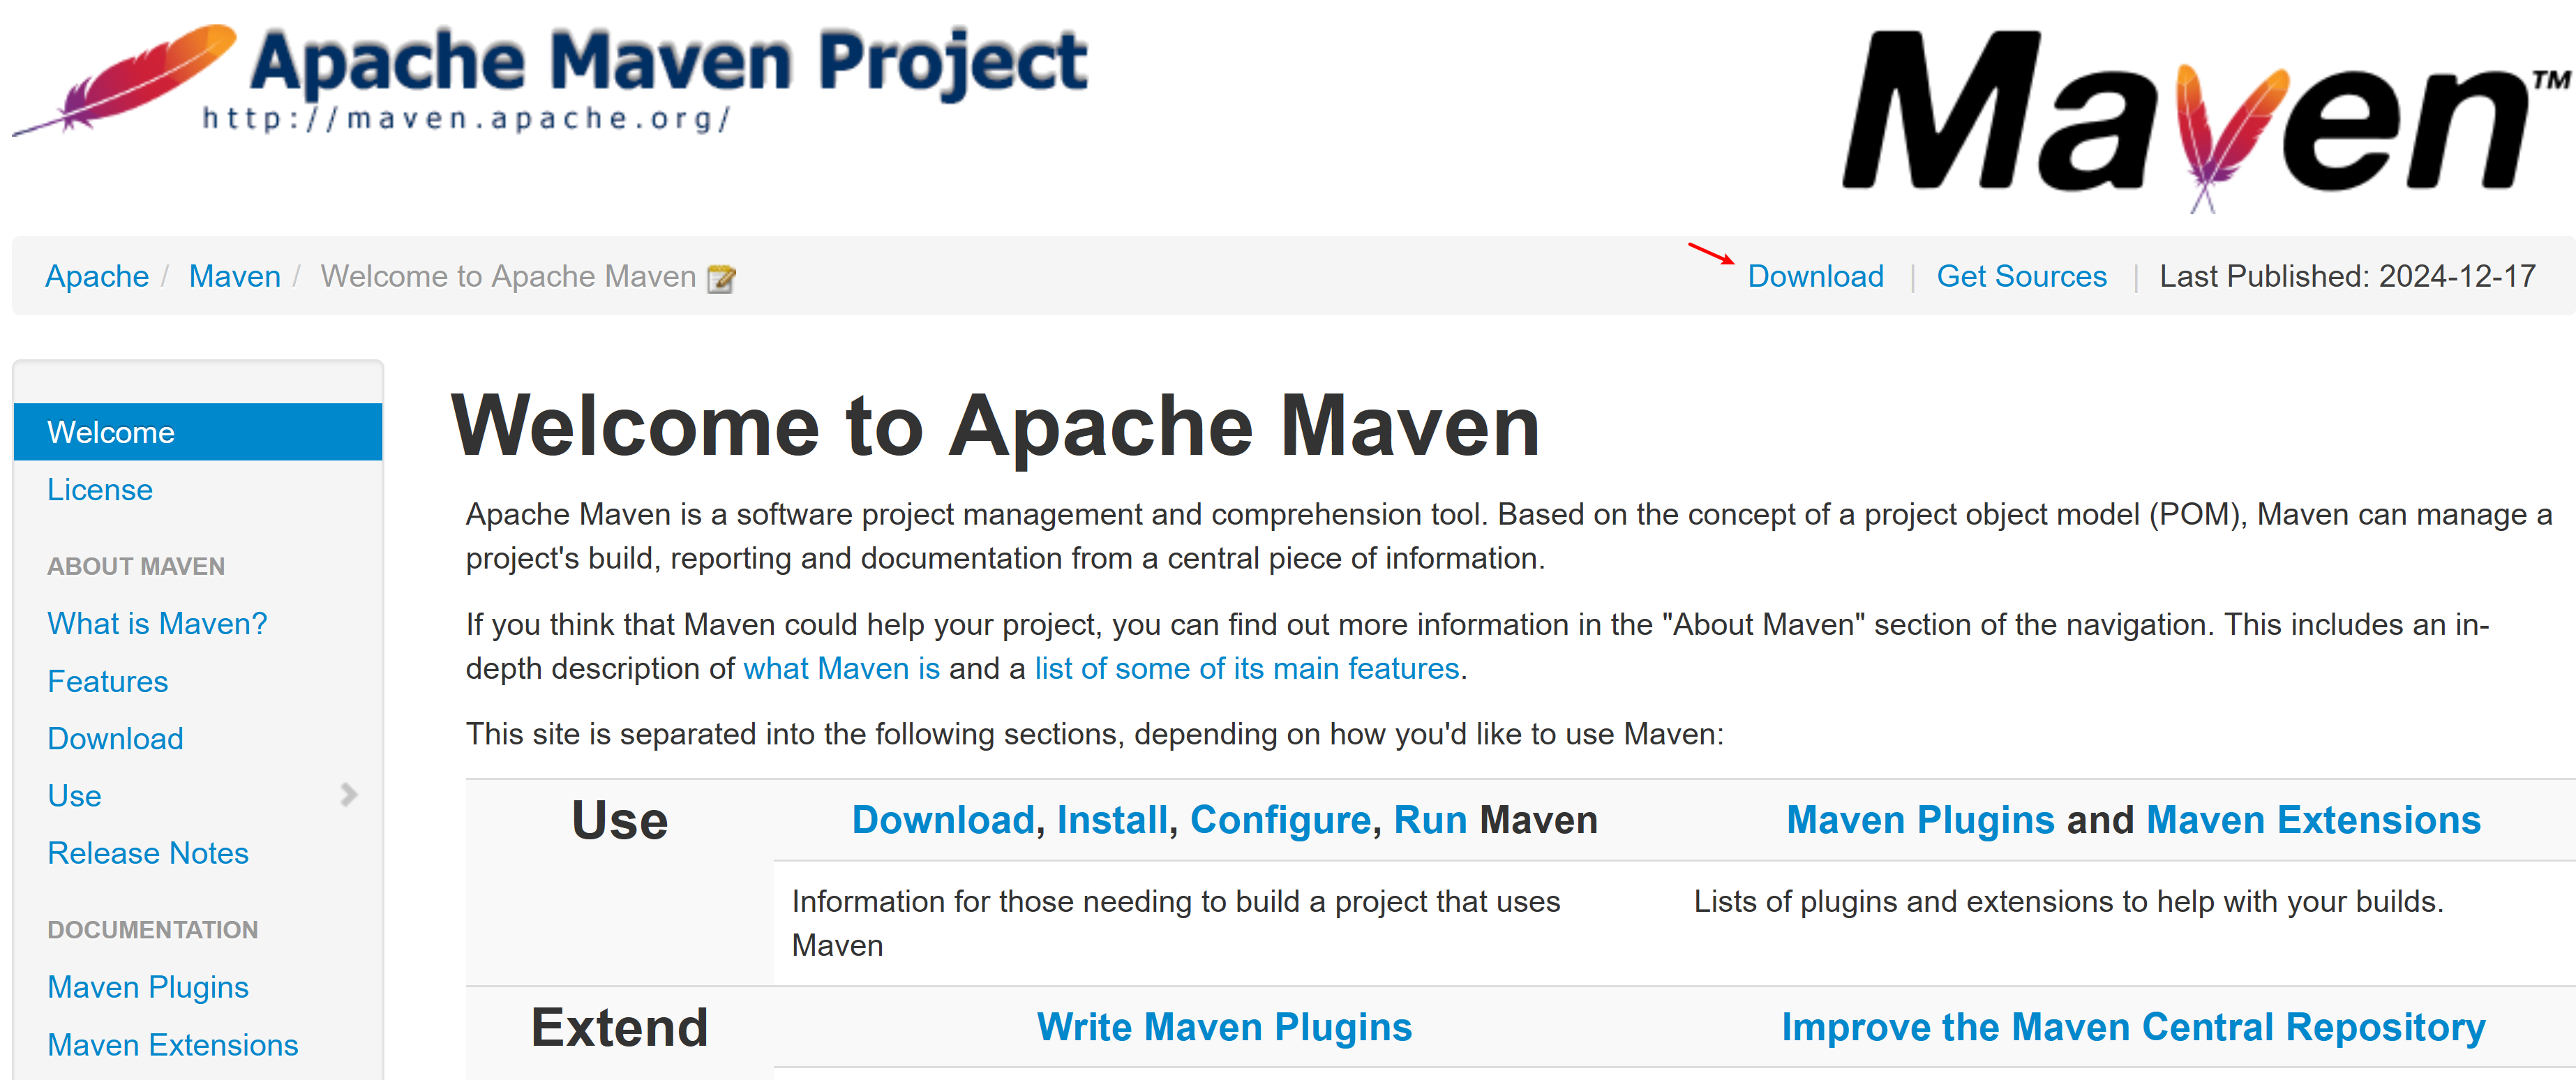Click the edit page pencil icon
The height and width of the screenshot is (1080, 2576).
(x=721, y=278)
